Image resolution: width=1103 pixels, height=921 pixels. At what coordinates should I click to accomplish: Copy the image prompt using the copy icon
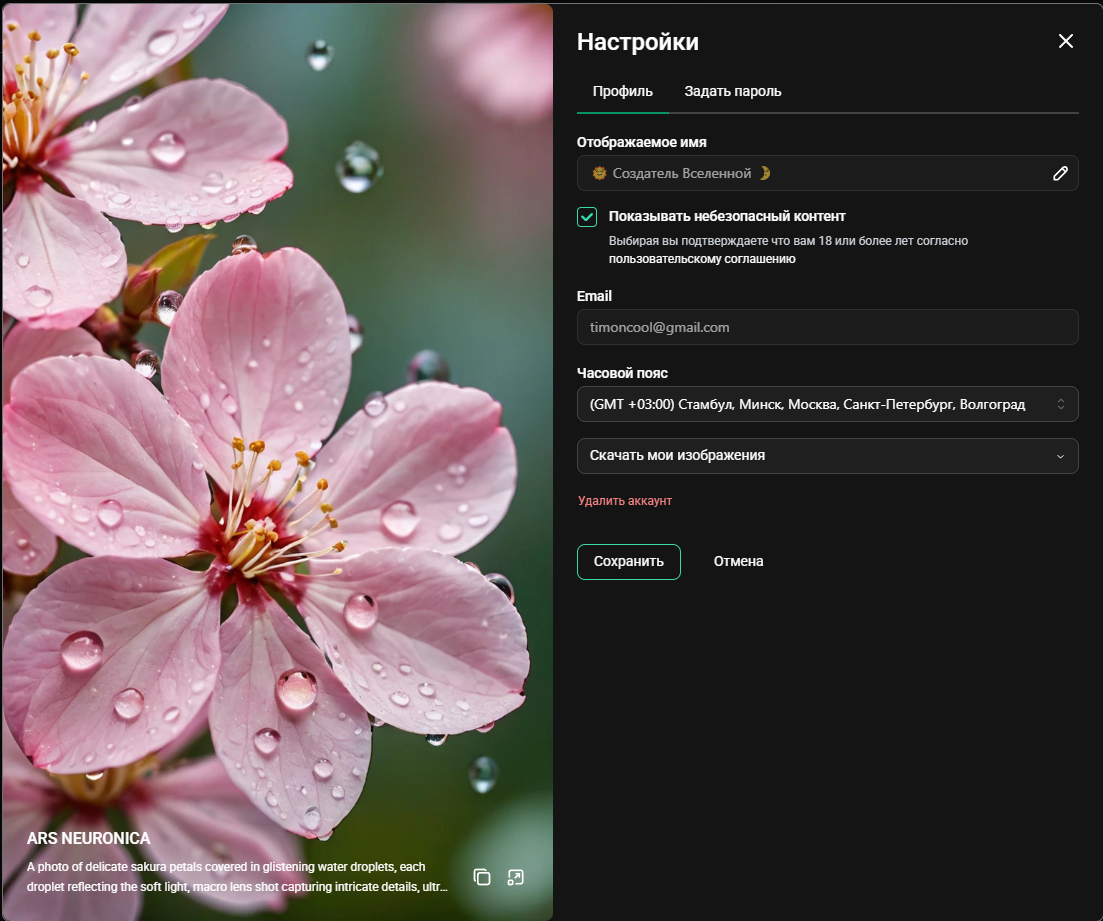pyautogui.click(x=482, y=877)
